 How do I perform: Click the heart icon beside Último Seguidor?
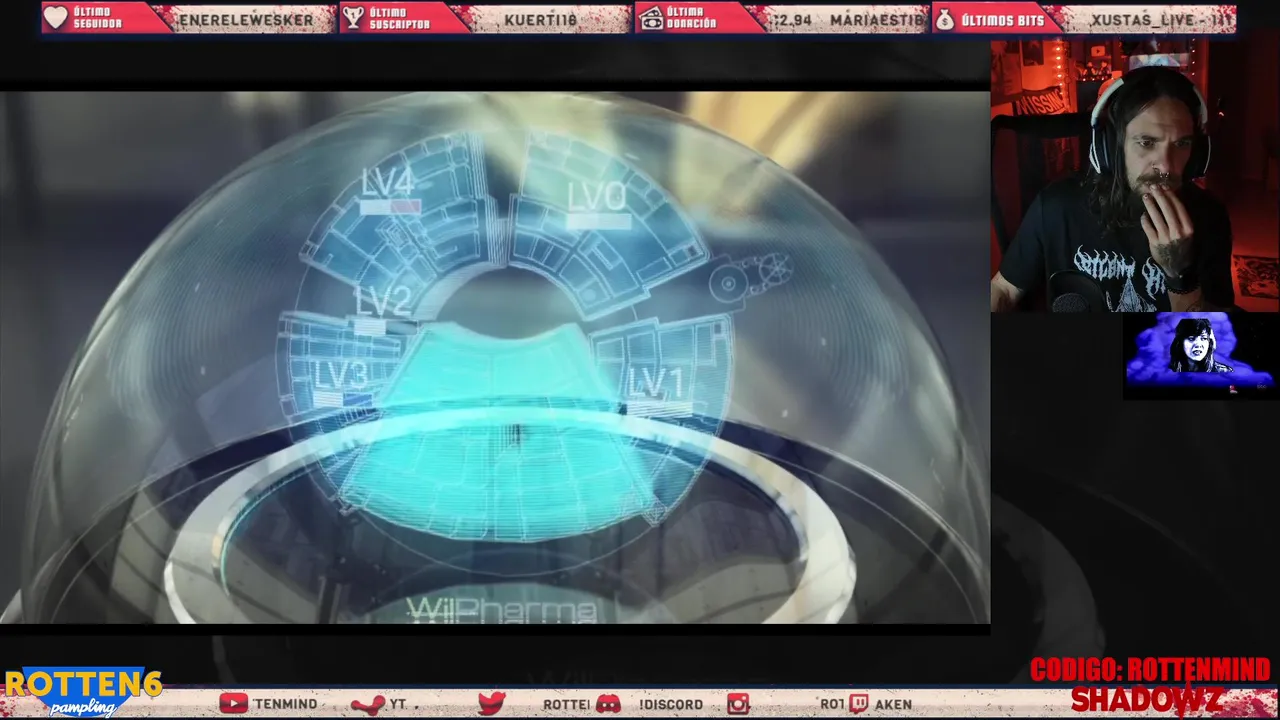[x=56, y=18]
